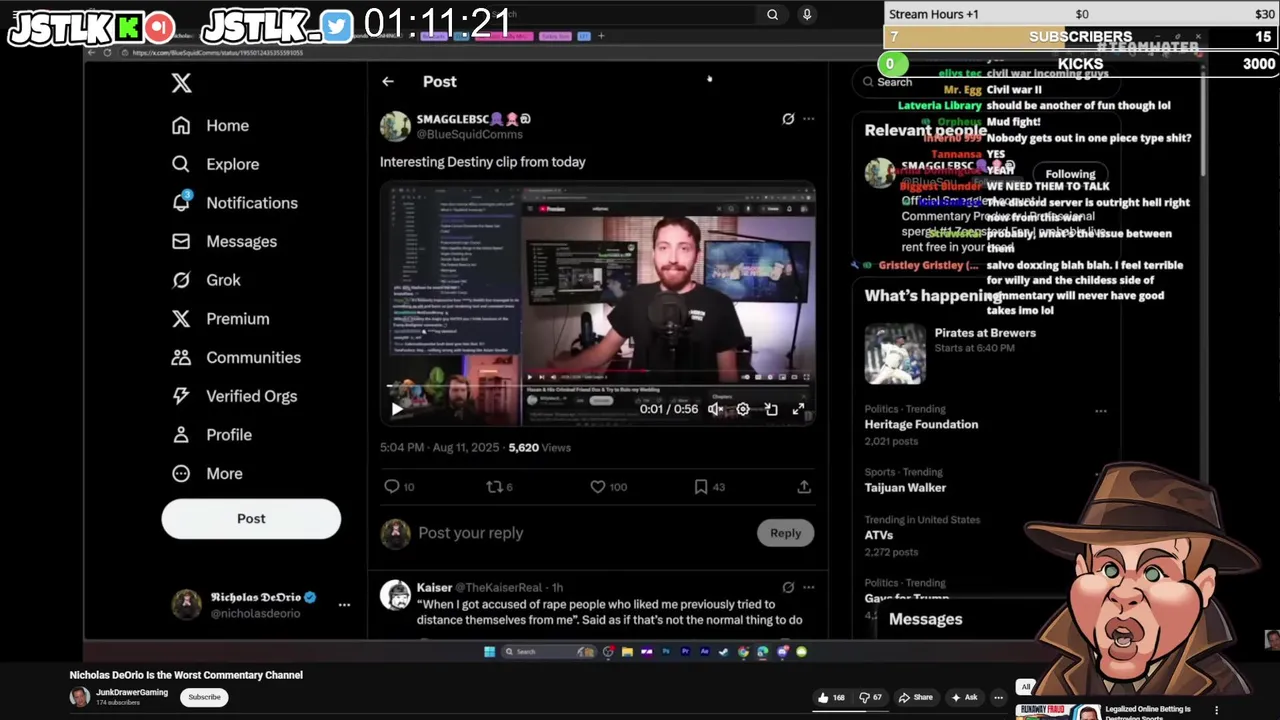This screenshot has height=720, width=1280.
Task: Open Taijuan Walker trending topic
Action: tap(905, 487)
